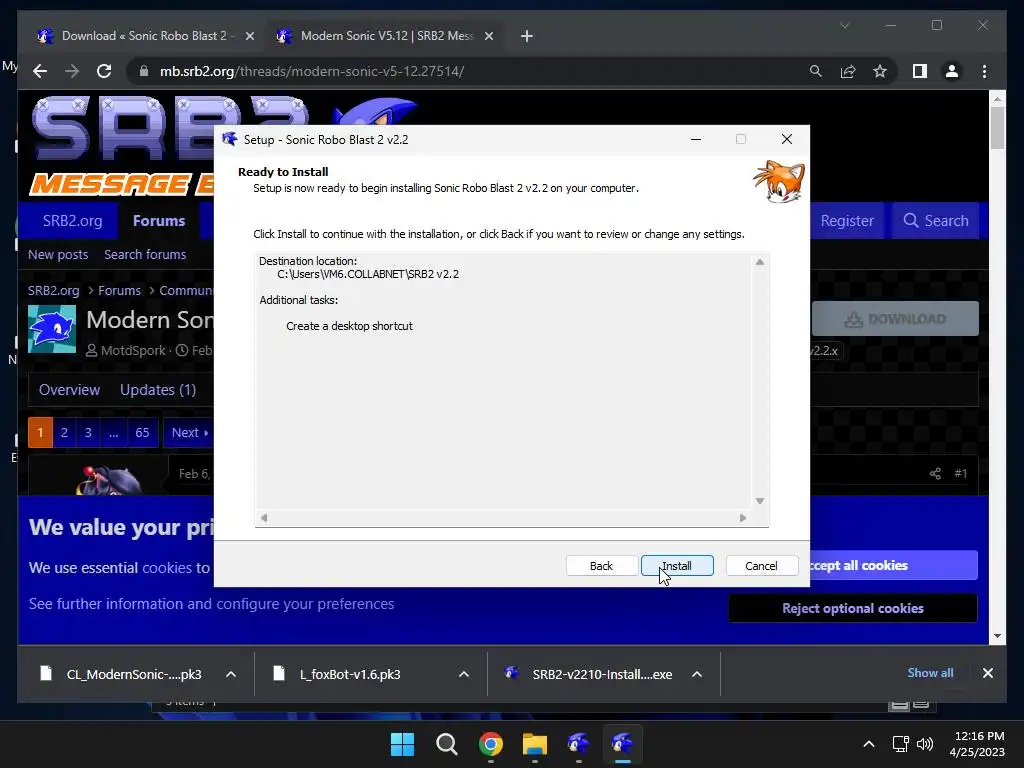Click the share page icon
Image resolution: width=1024 pixels, height=768 pixels.
click(x=848, y=71)
